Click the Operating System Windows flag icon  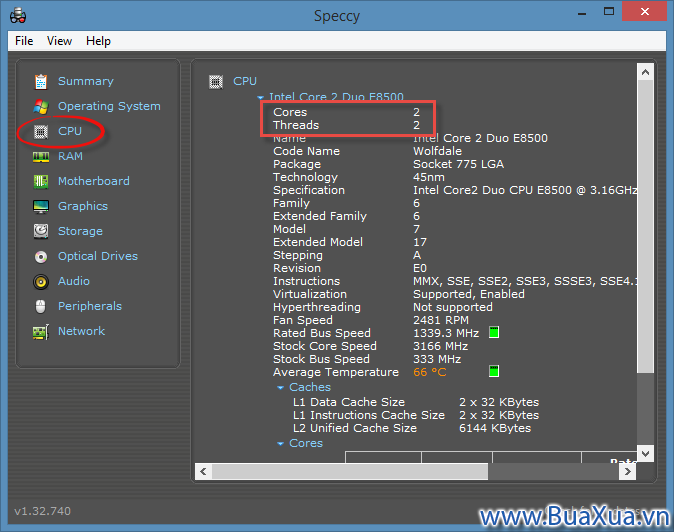41,107
